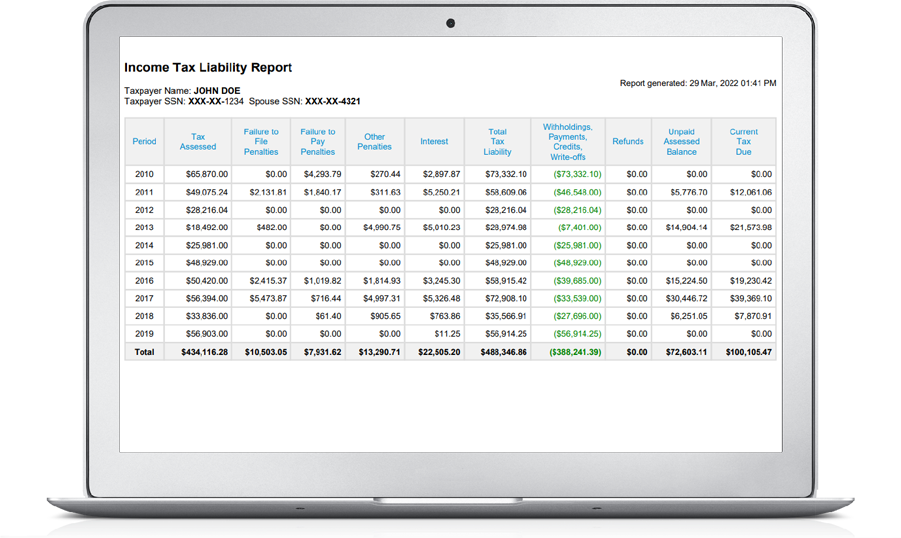Select failure to file value $482.00
Screen dimensions: 901x538
click(272, 228)
